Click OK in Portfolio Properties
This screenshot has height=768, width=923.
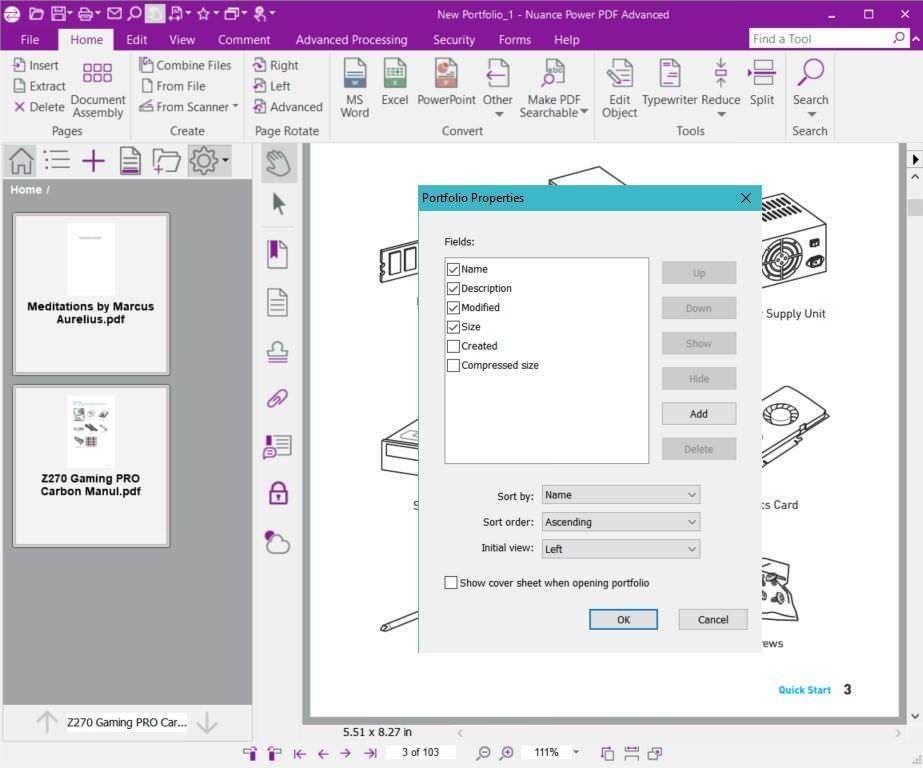point(623,620)
